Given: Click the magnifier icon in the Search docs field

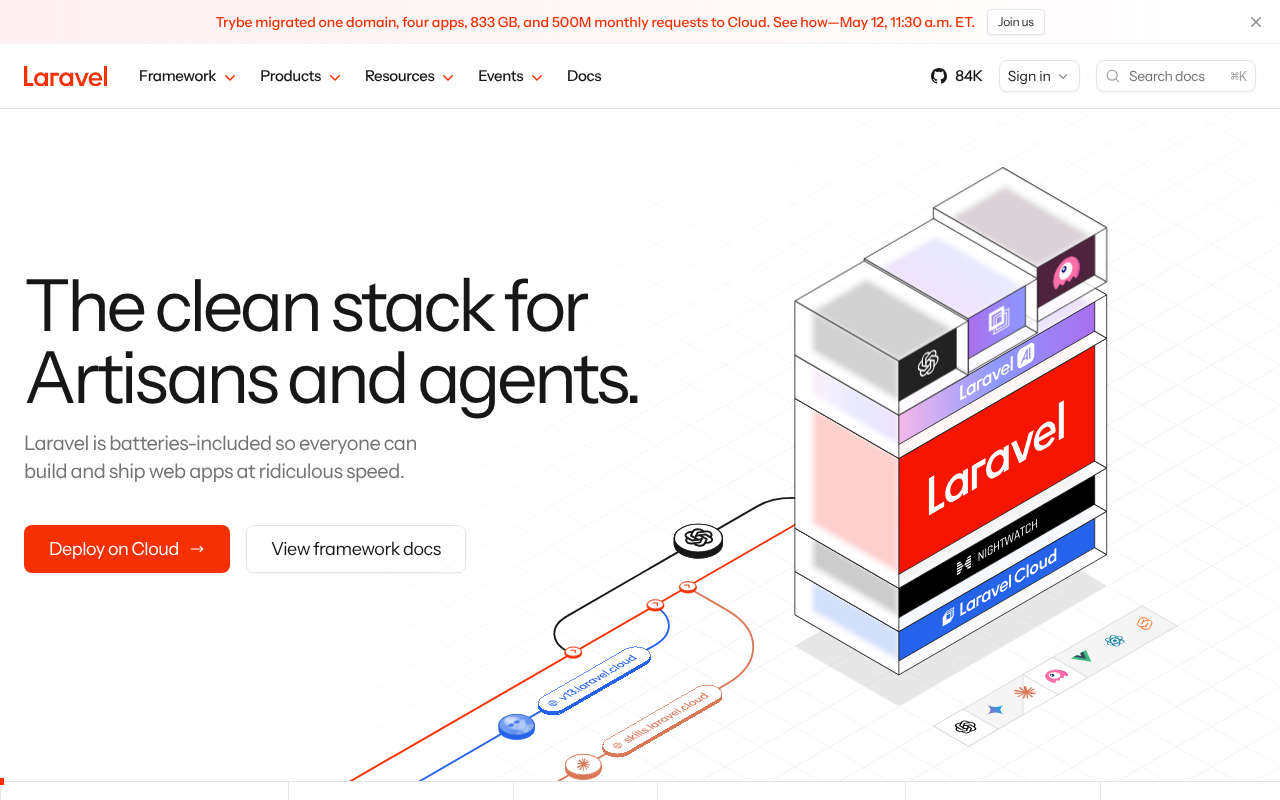Looking at the screenshot, I should tap(1113, 76).
